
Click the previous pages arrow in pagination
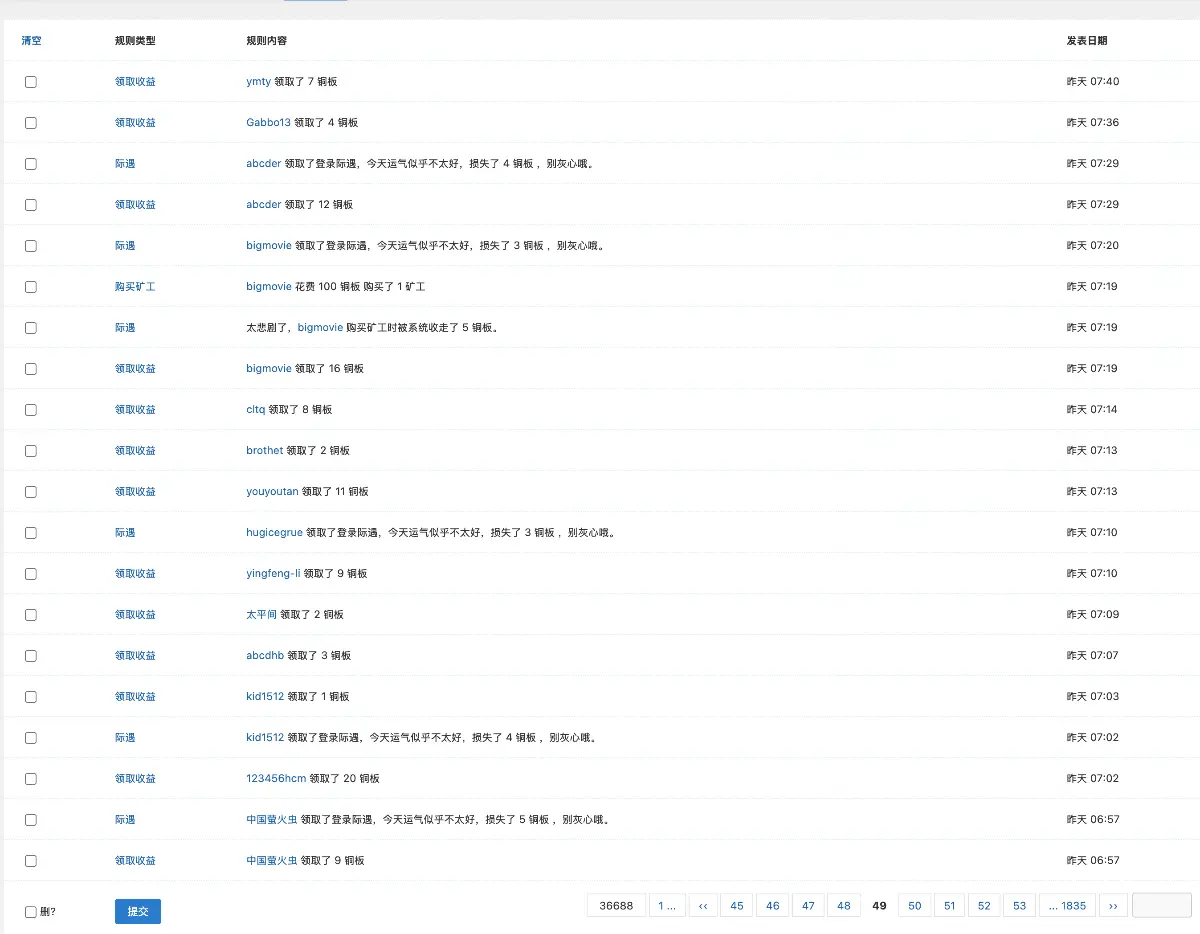(703, 905)
